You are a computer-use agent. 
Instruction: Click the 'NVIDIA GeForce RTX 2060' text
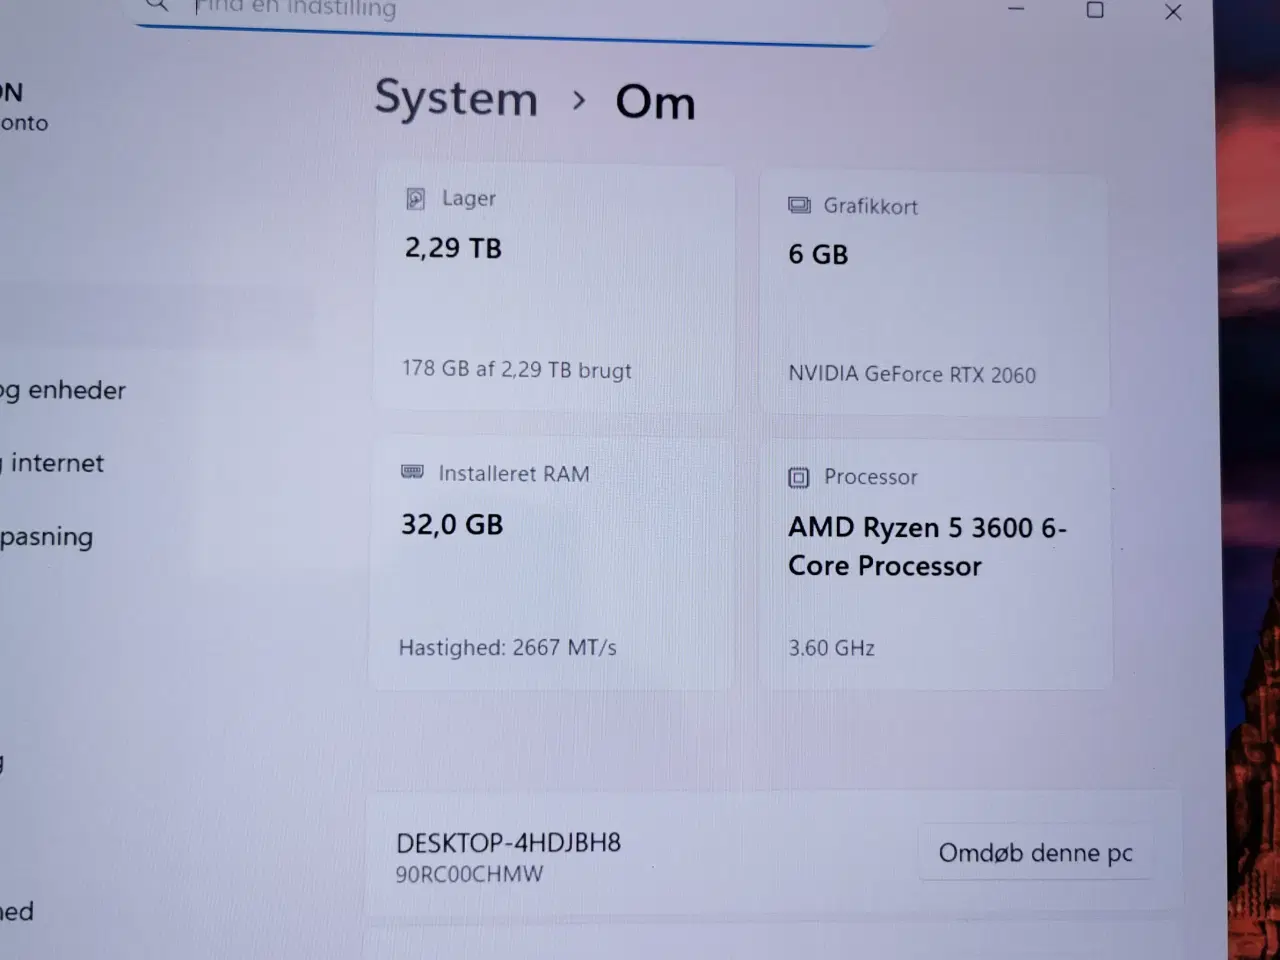click(911, 375)
